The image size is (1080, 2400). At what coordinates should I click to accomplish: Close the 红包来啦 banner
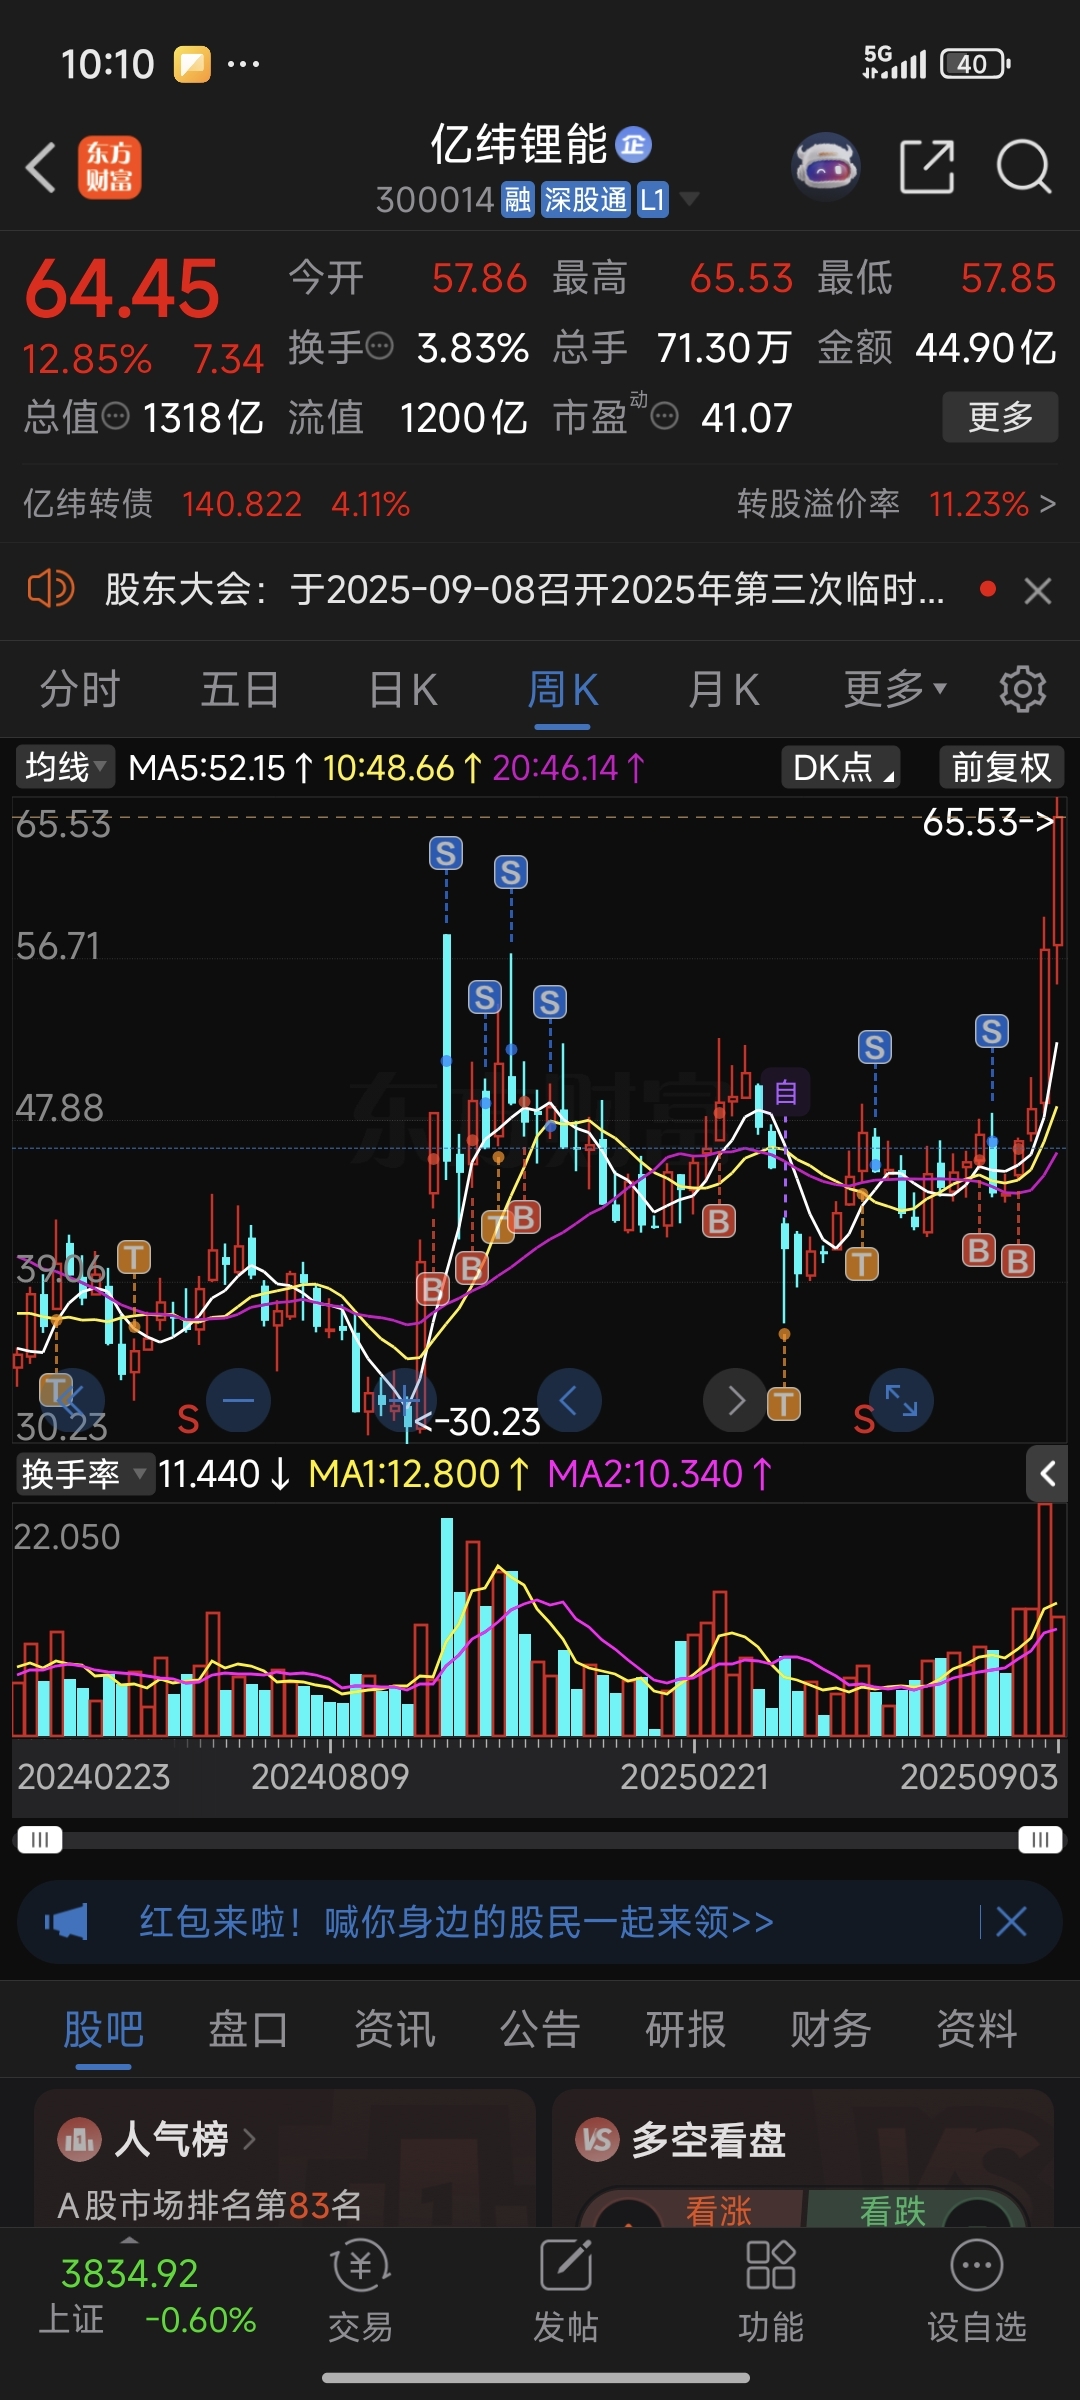[1011, 1922]
